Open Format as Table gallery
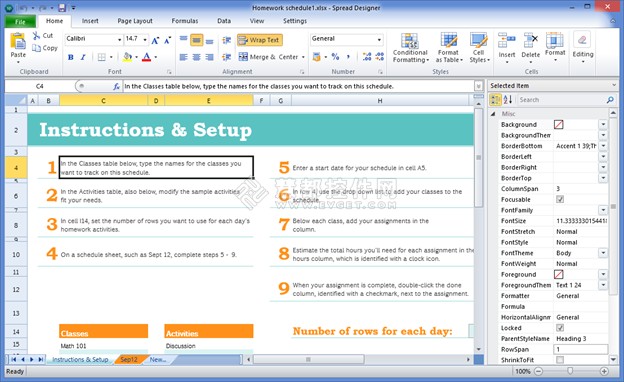Image resolution: width=624 pixels, height=382 pixels. [x=449, y=48]
